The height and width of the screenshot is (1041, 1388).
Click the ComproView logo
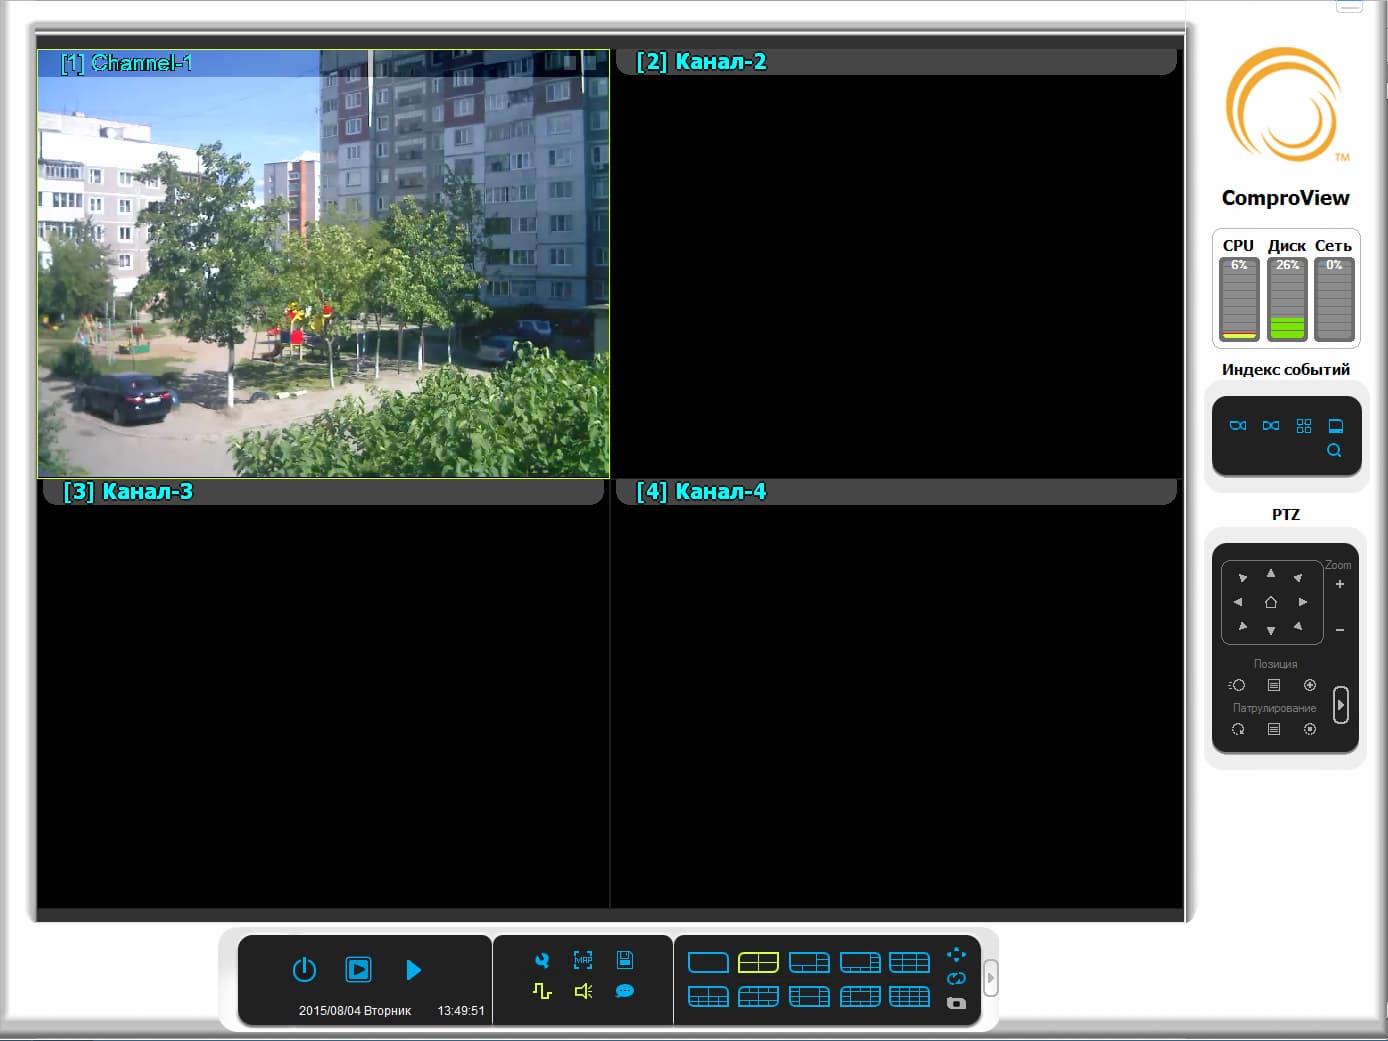tap(1285, 105)
